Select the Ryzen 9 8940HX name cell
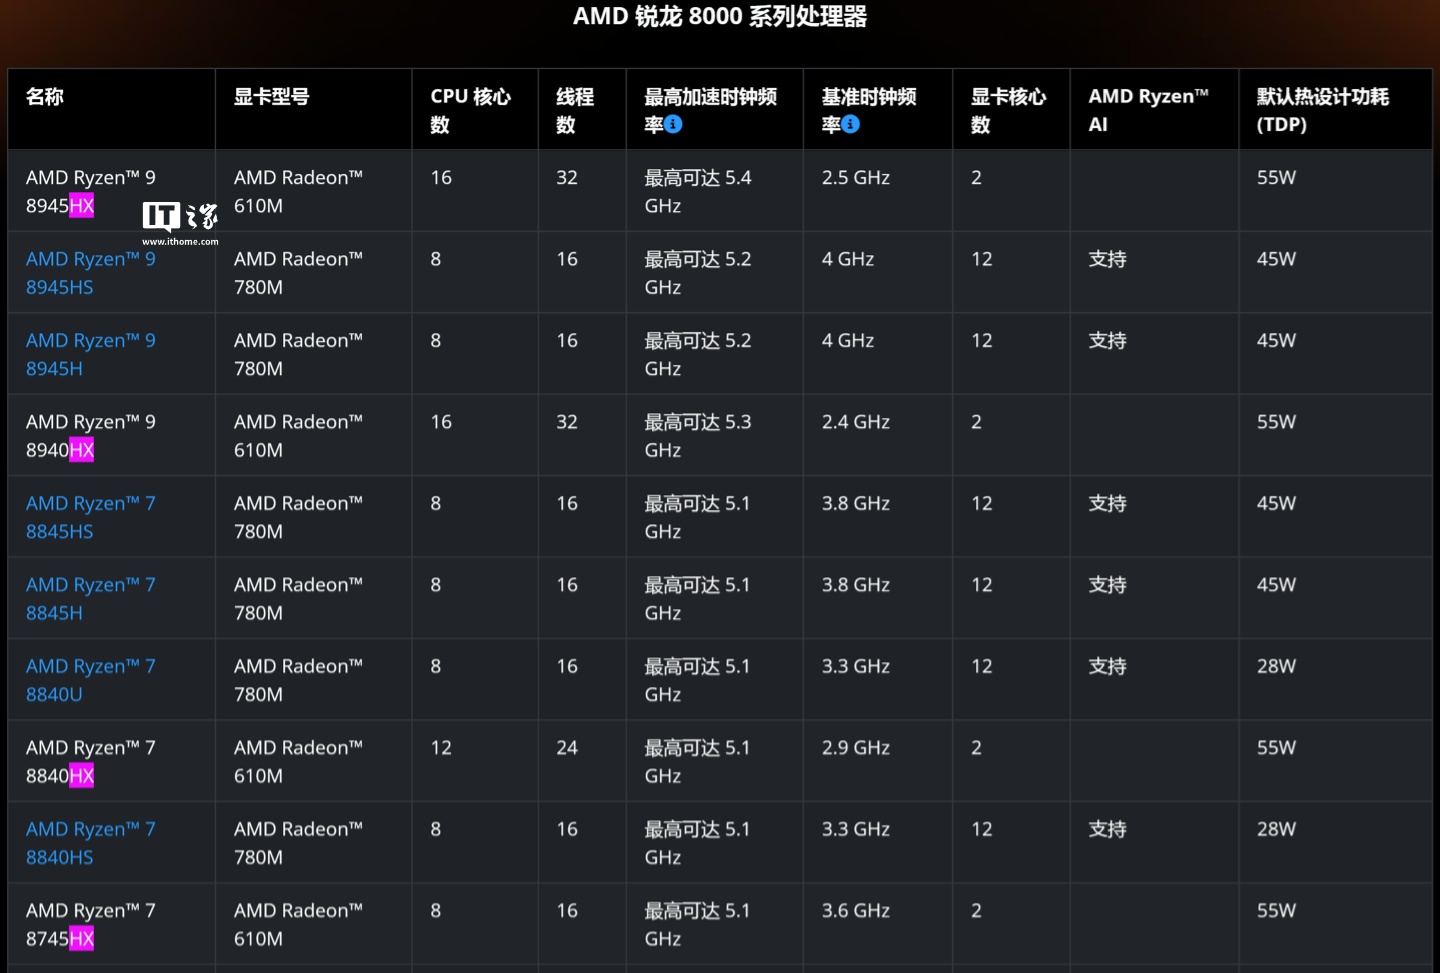 [111, 435]
